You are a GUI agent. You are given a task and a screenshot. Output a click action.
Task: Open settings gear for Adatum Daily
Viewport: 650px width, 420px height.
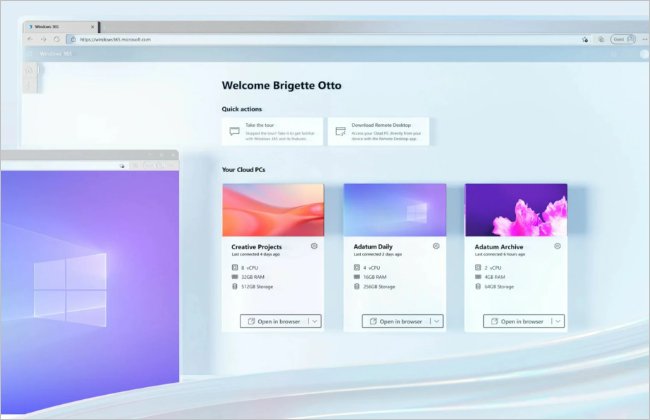click(x=436, y=246)
